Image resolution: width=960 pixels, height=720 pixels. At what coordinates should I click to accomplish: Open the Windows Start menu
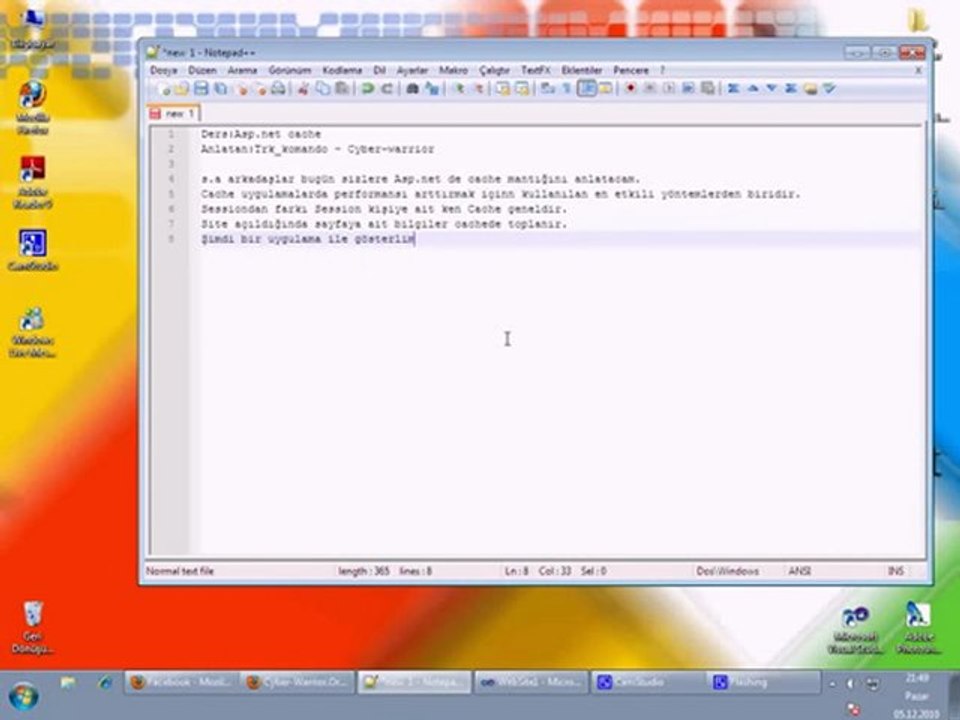tap(24, 696)
